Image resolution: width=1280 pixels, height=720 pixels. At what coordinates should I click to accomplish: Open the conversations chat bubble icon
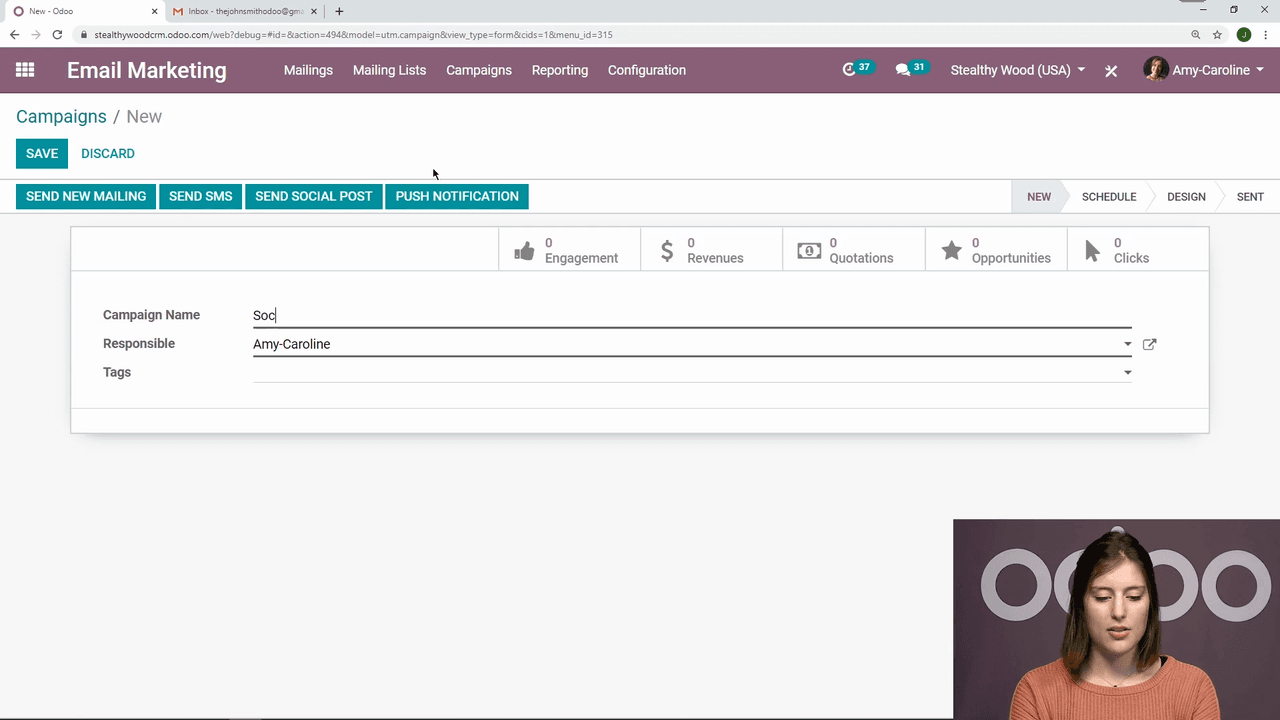click(x=903, y=70)
